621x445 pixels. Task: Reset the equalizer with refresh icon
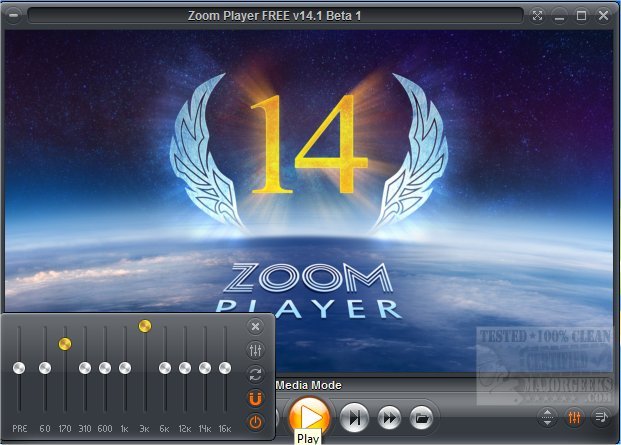(x=255, y=374)
